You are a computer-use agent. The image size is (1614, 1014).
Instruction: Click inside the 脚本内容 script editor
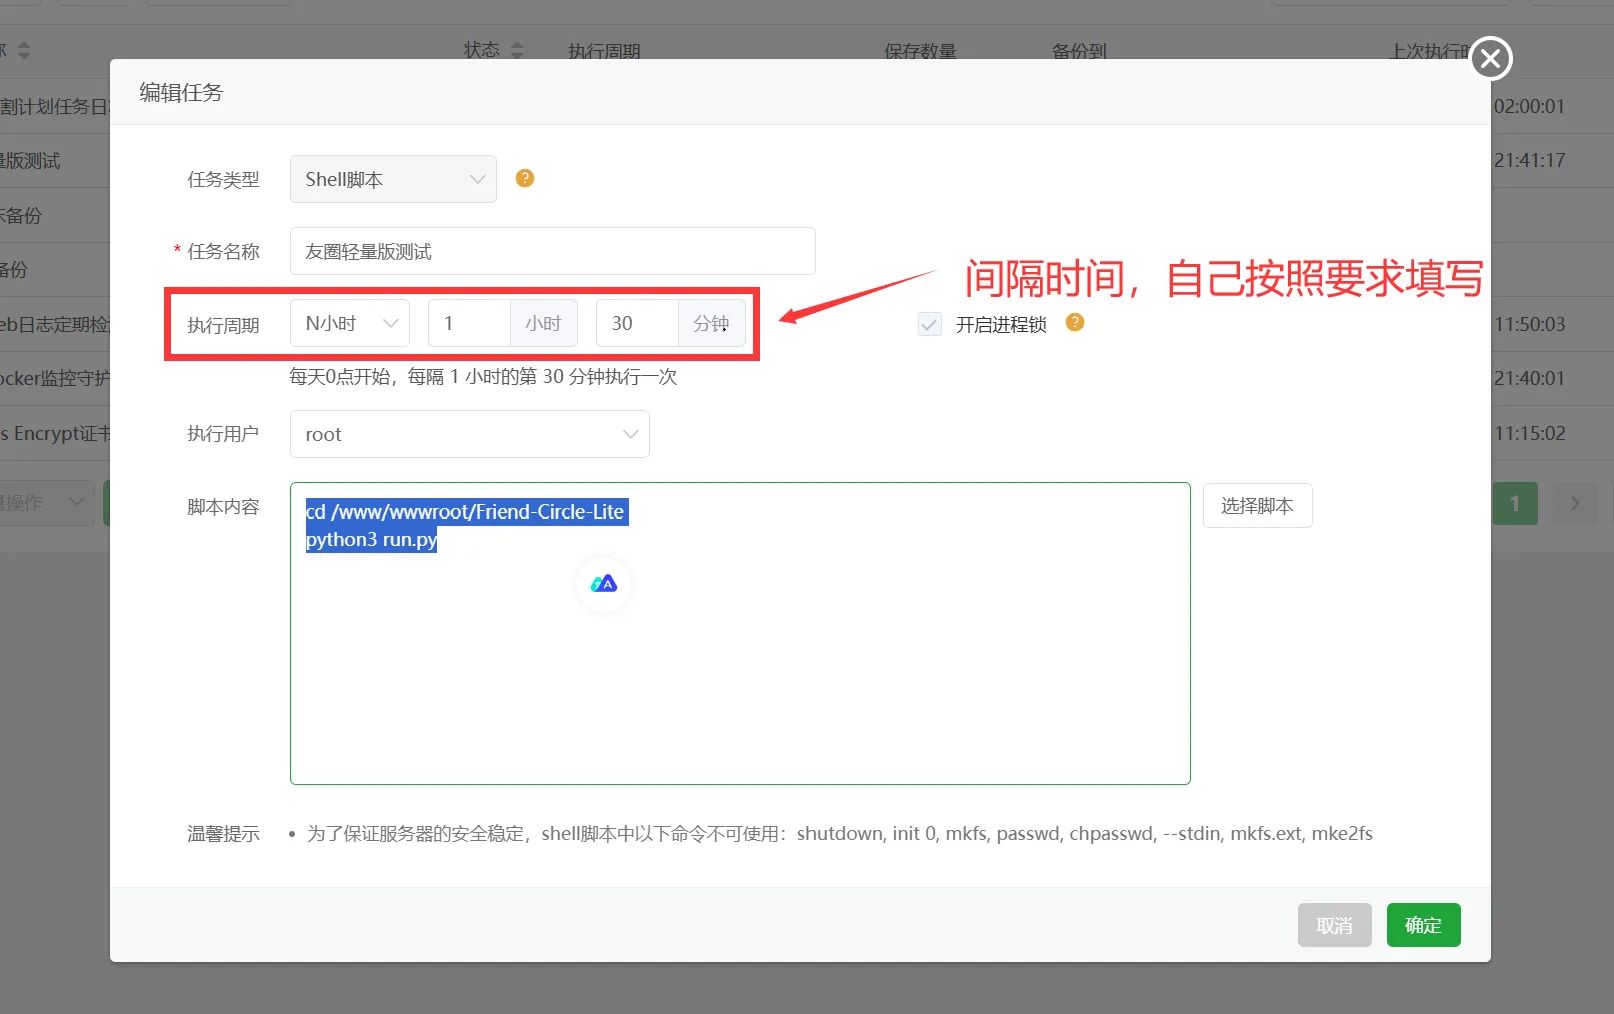tap(739, 650)
